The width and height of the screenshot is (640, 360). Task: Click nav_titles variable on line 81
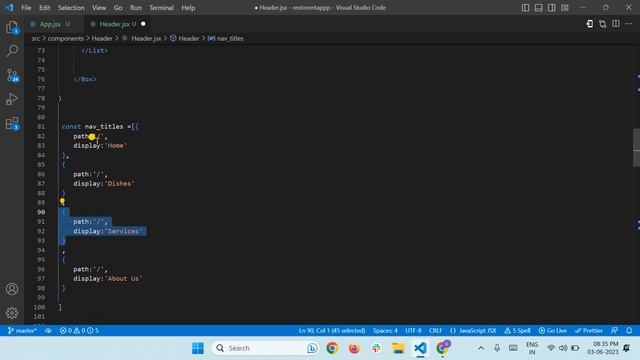(104, 127)
